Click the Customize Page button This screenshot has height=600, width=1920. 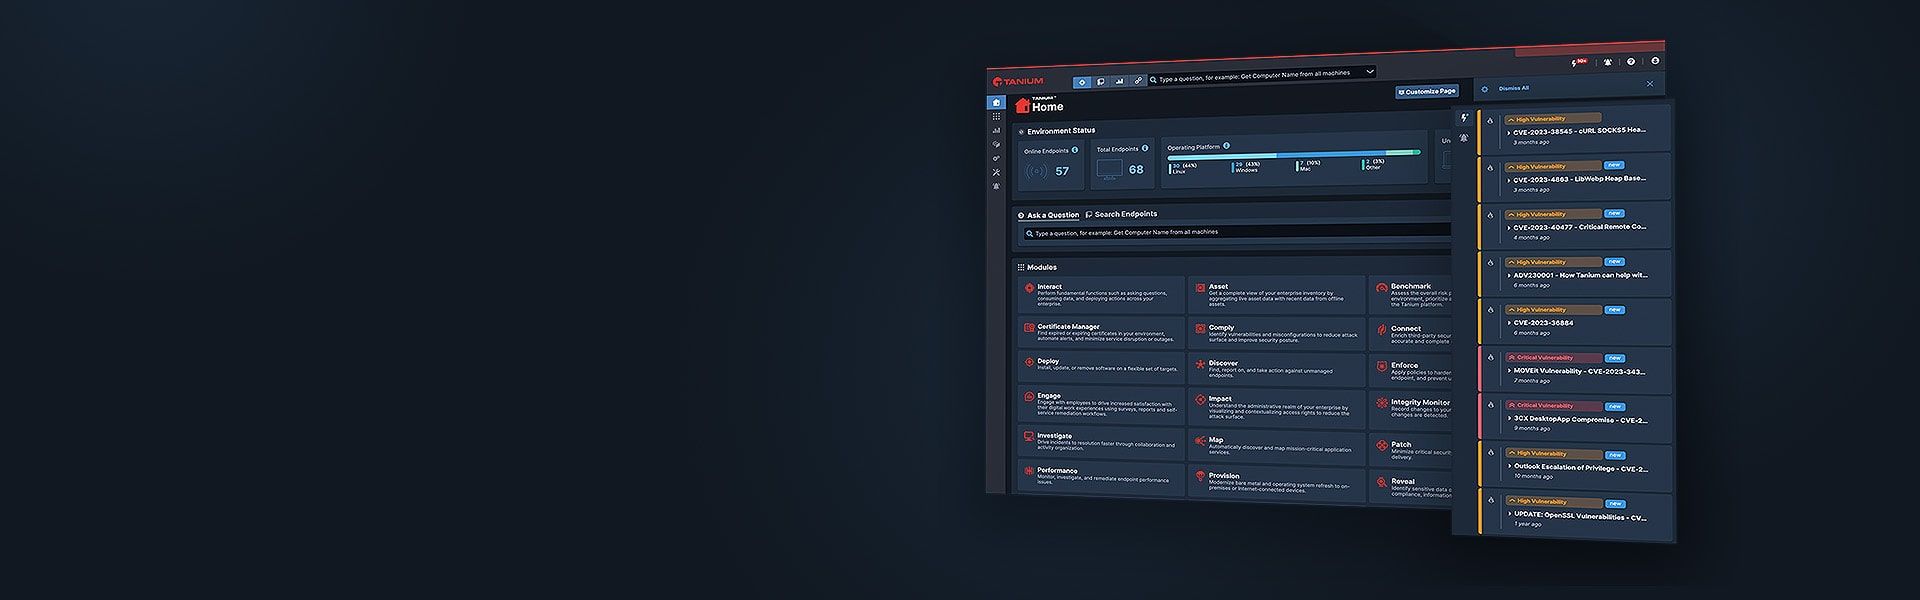coord(1427,91)
